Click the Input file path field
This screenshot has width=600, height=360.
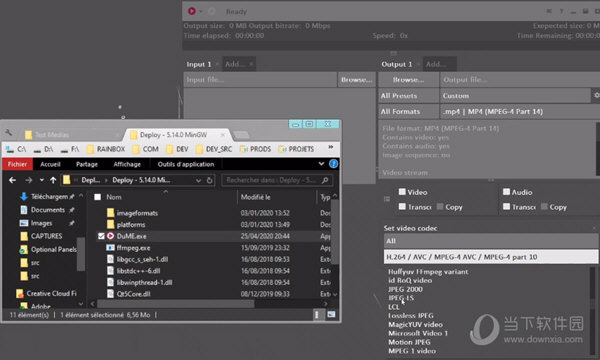[260, 80]
